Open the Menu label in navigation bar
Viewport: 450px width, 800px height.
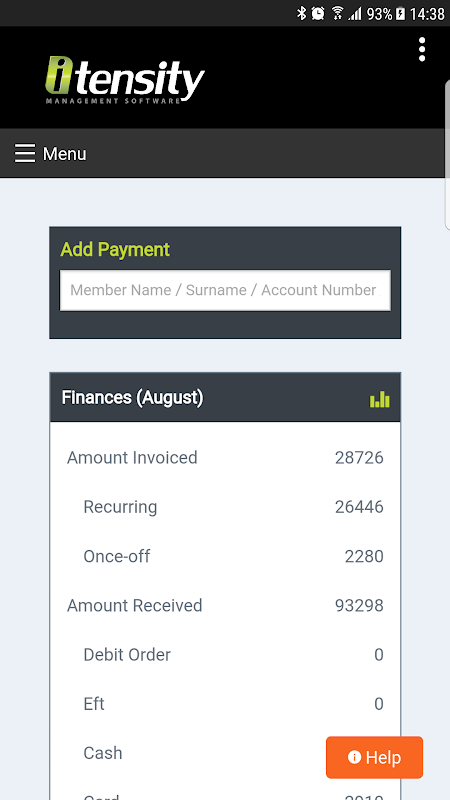[64, 154]
